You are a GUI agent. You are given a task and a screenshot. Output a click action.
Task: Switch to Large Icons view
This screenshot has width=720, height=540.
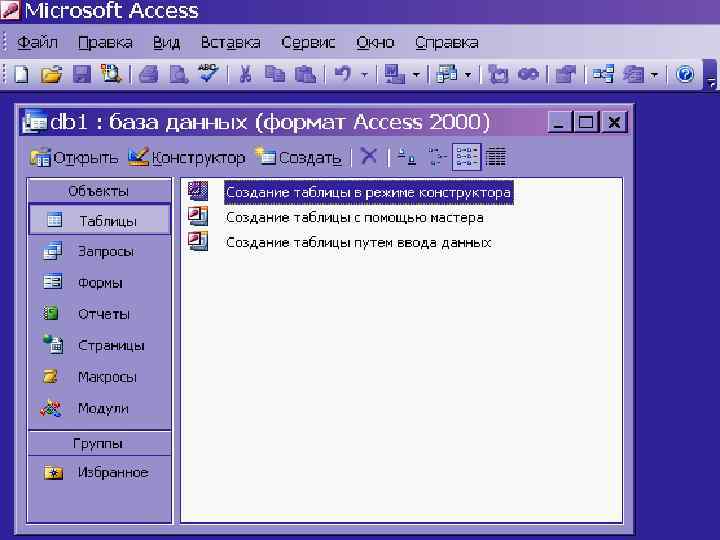[x=407, y=157]
